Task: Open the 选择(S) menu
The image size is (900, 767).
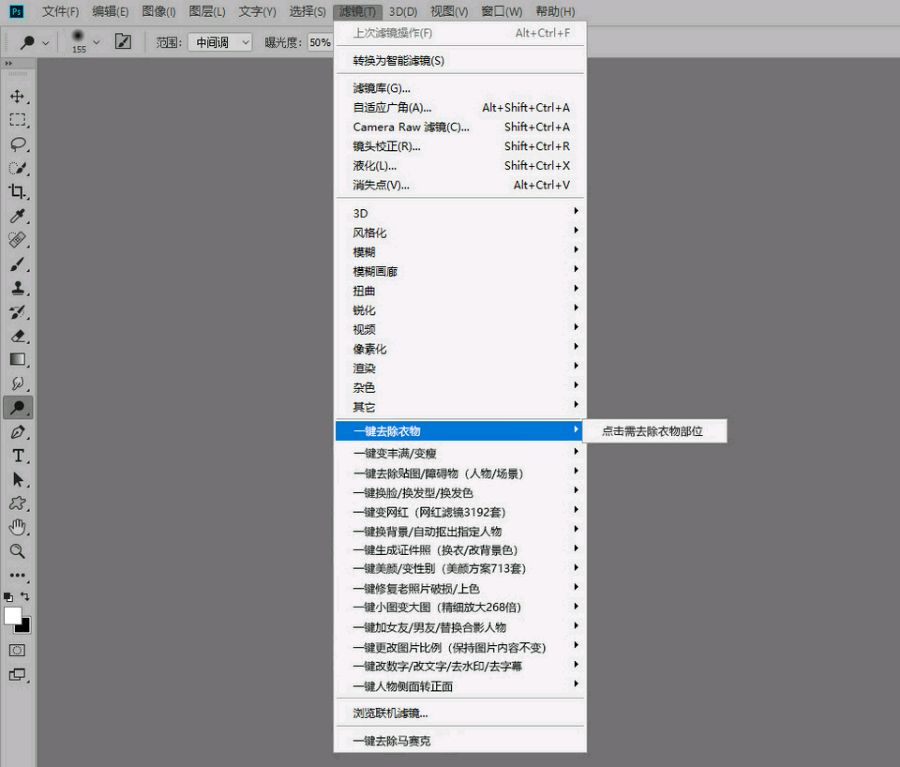Action: click(307, 11)
